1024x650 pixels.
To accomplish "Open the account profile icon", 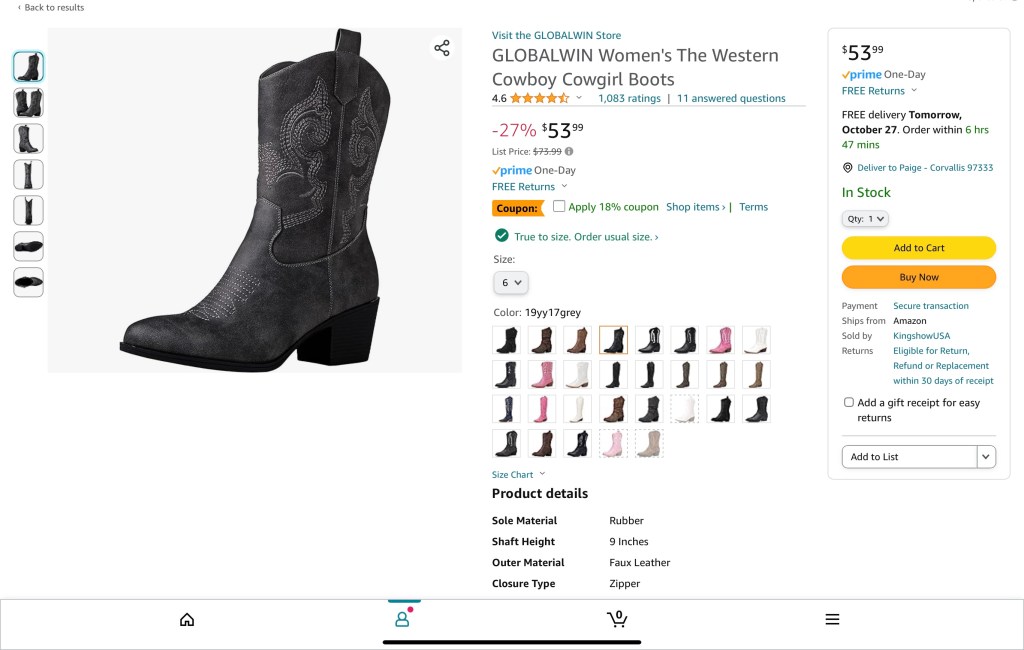I will [402, 619].
